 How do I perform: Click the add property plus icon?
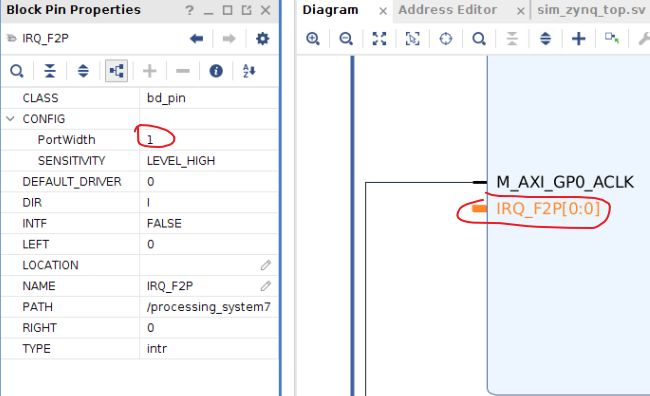click(149, 71)
